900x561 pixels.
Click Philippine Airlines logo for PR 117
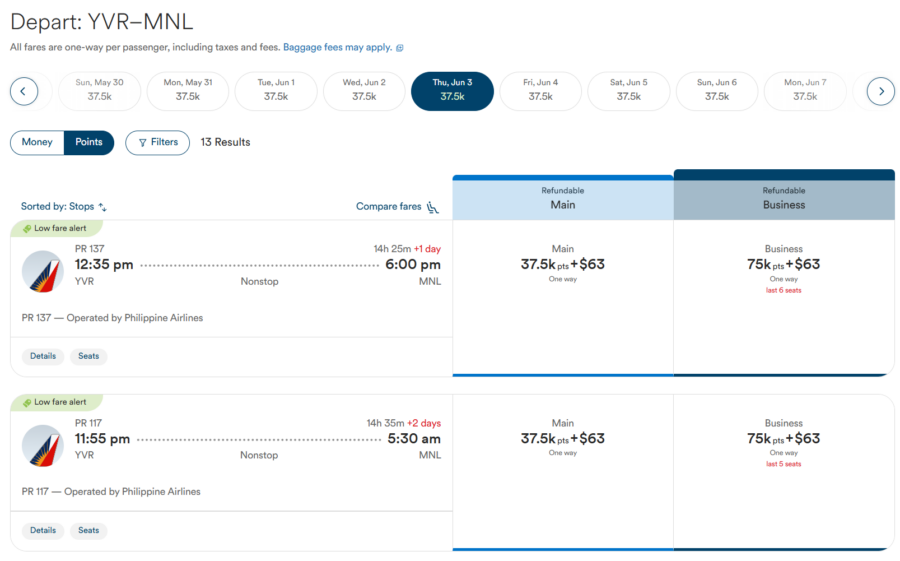pyautogui.click(x=42, y=446)
